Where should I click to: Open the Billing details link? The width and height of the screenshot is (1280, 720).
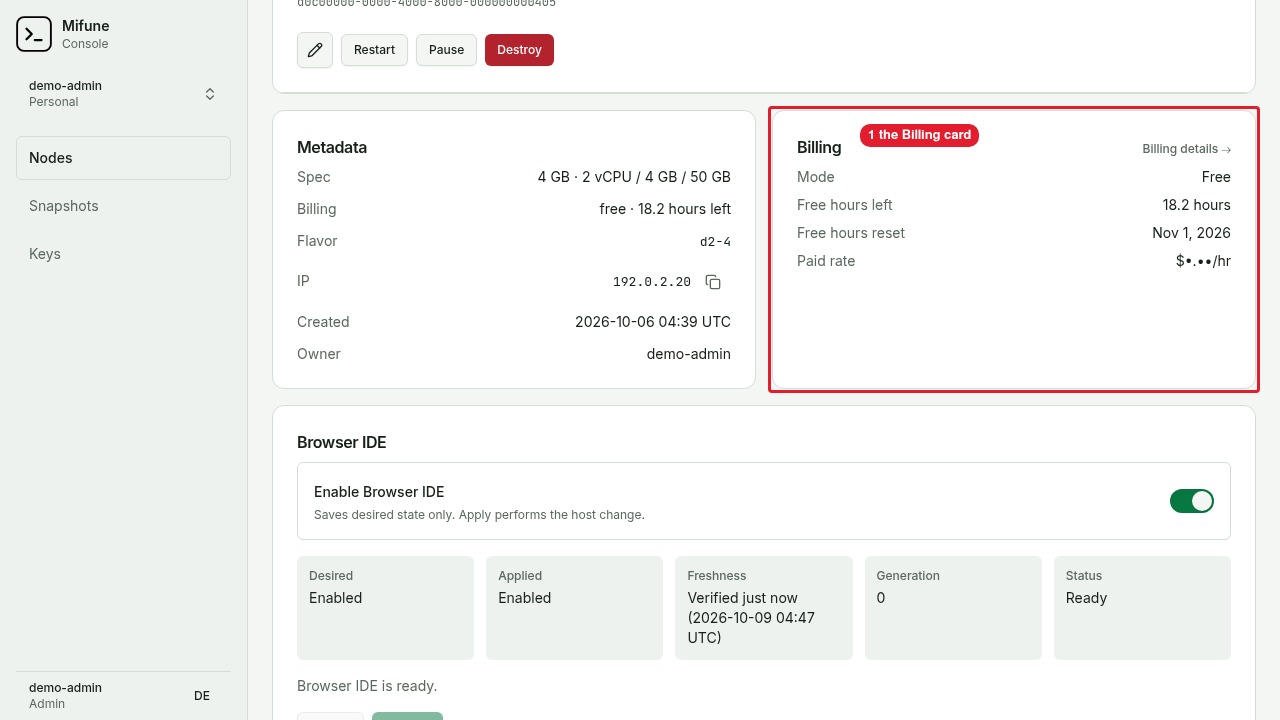click(x=1186, y=149)
